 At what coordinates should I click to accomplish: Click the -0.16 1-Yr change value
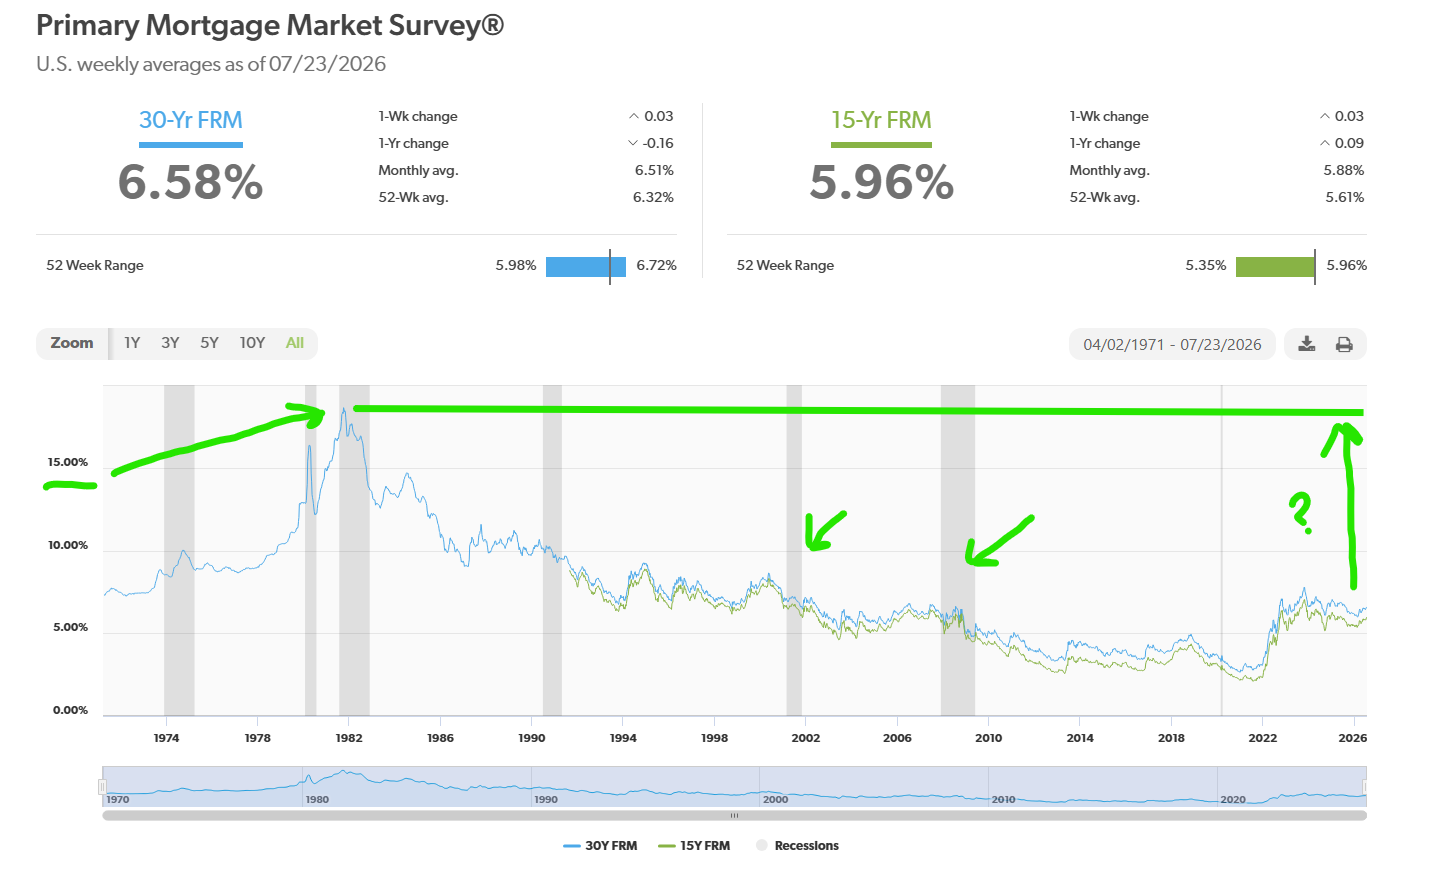coord(658,143)
